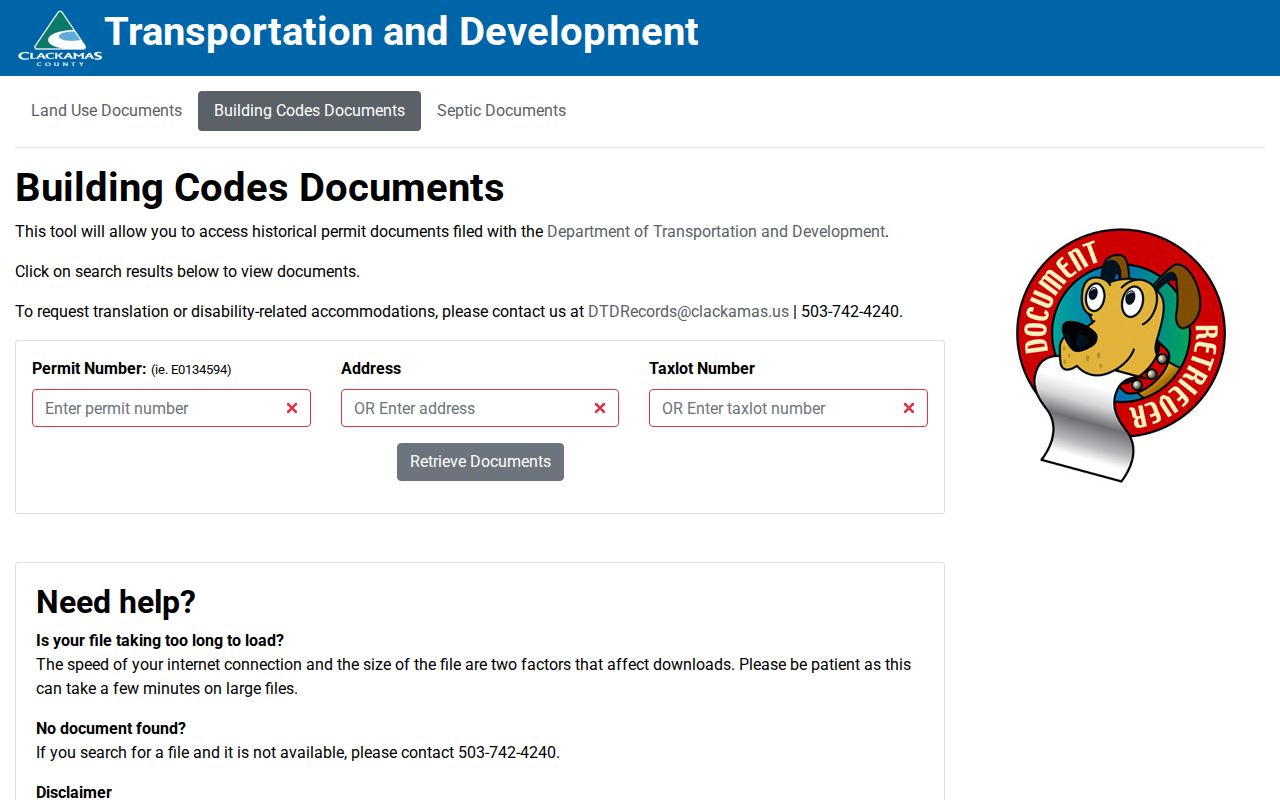Image resolution: width=1280 pixels, height=800 pixels.
Task: Click the 'No document found?' heading
Action: coord(111,728)
